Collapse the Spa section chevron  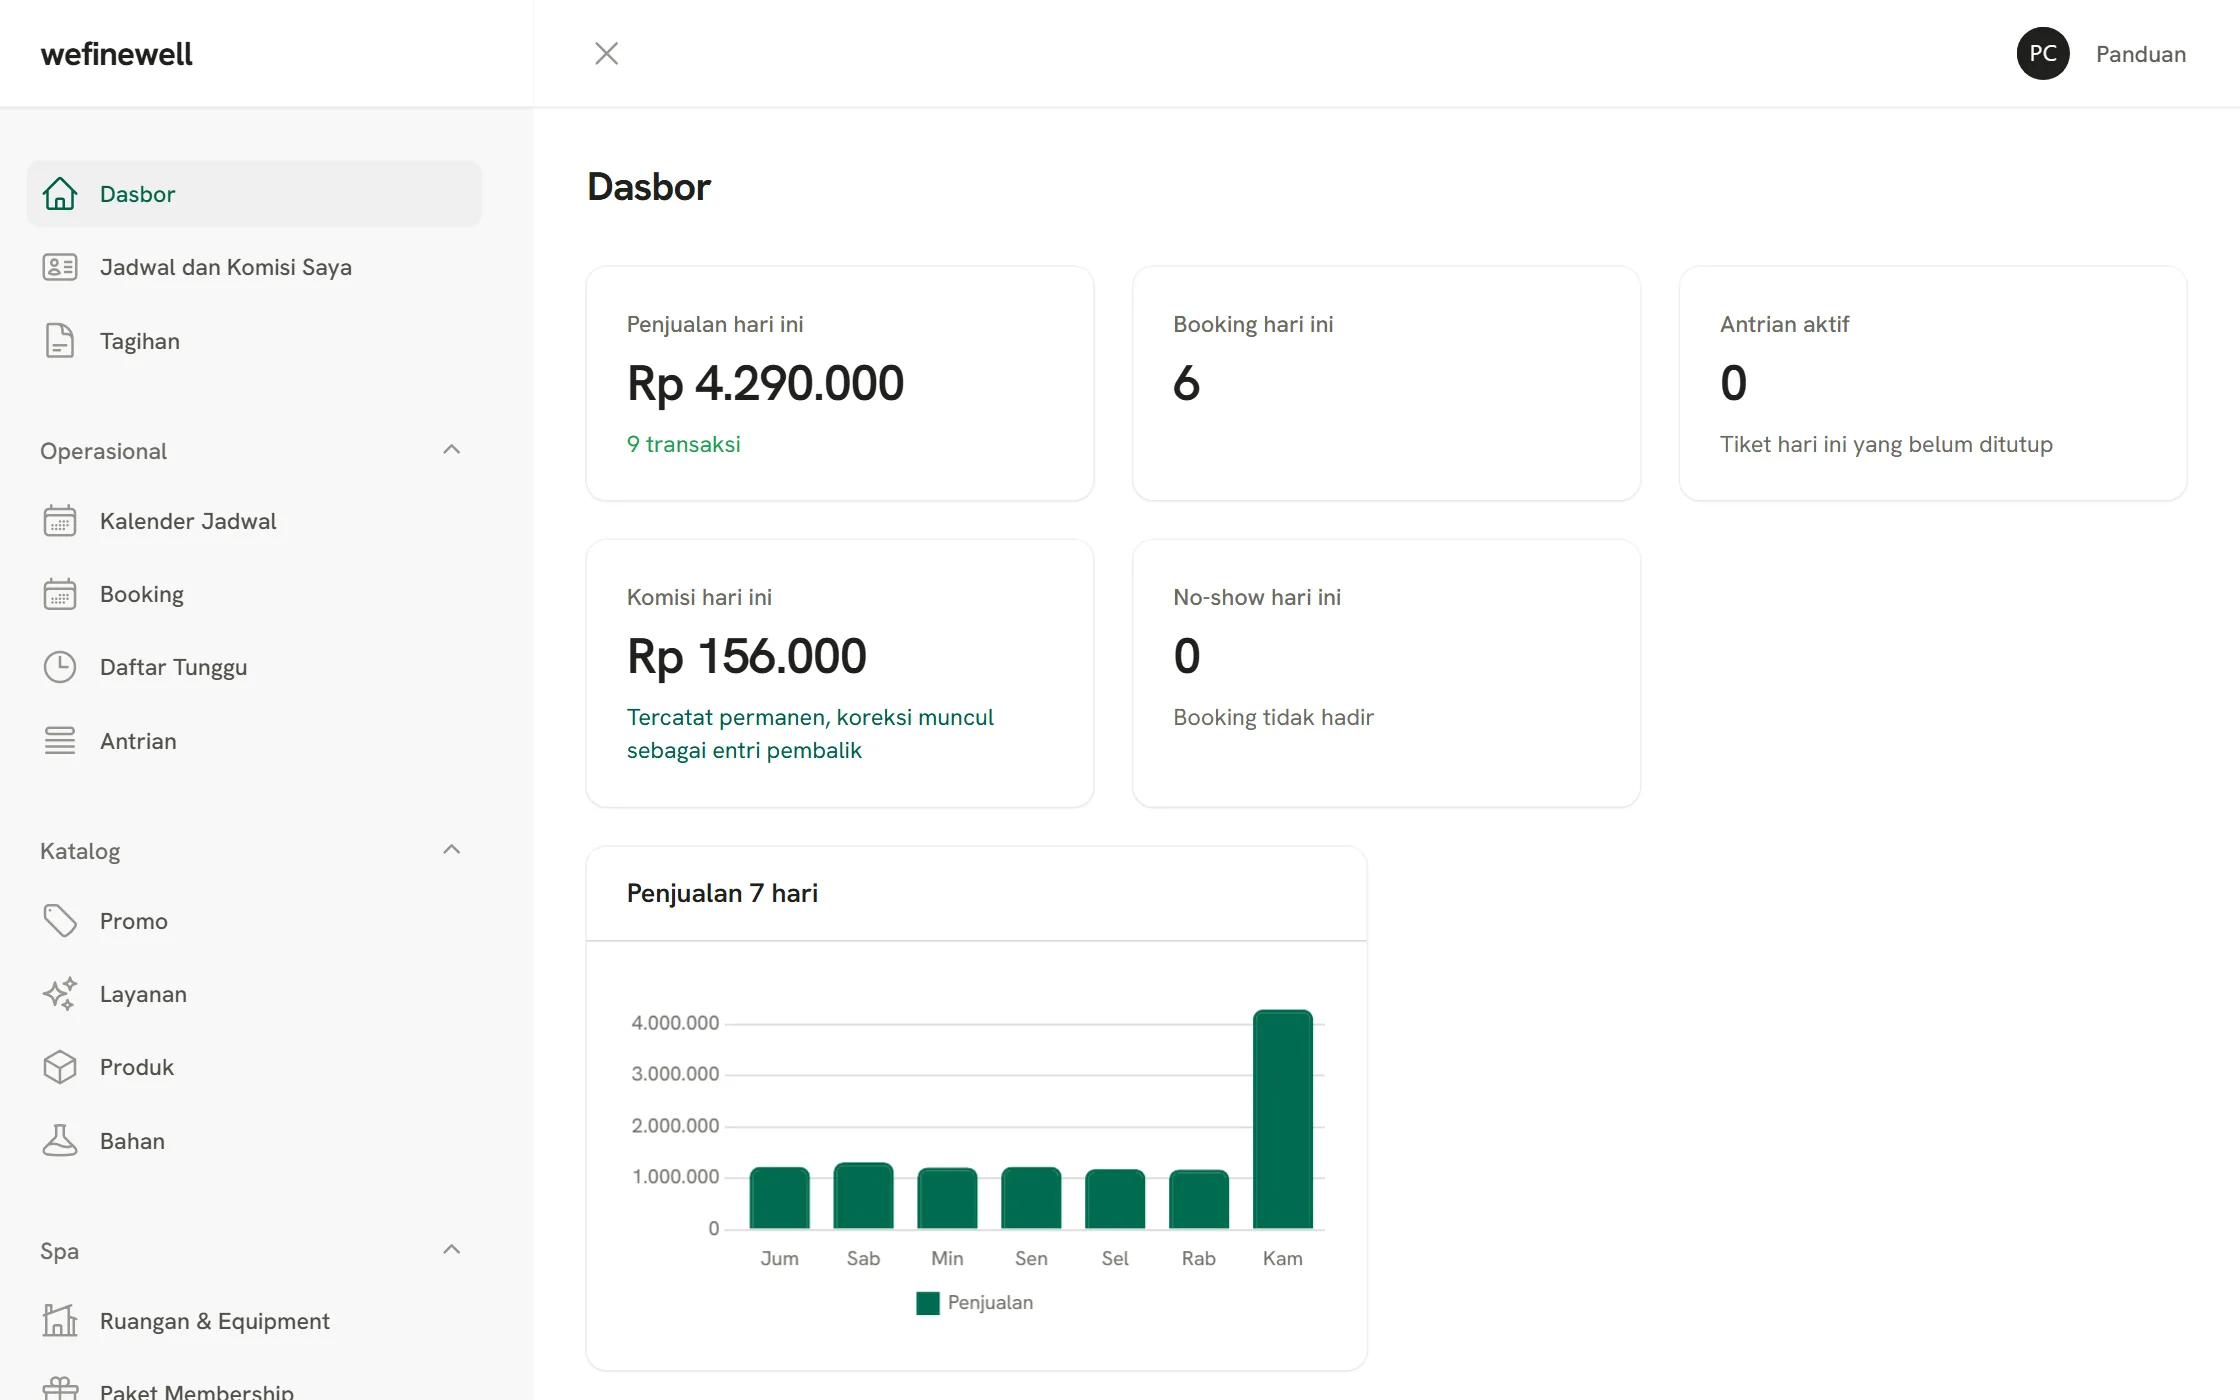pos(452,1250)
